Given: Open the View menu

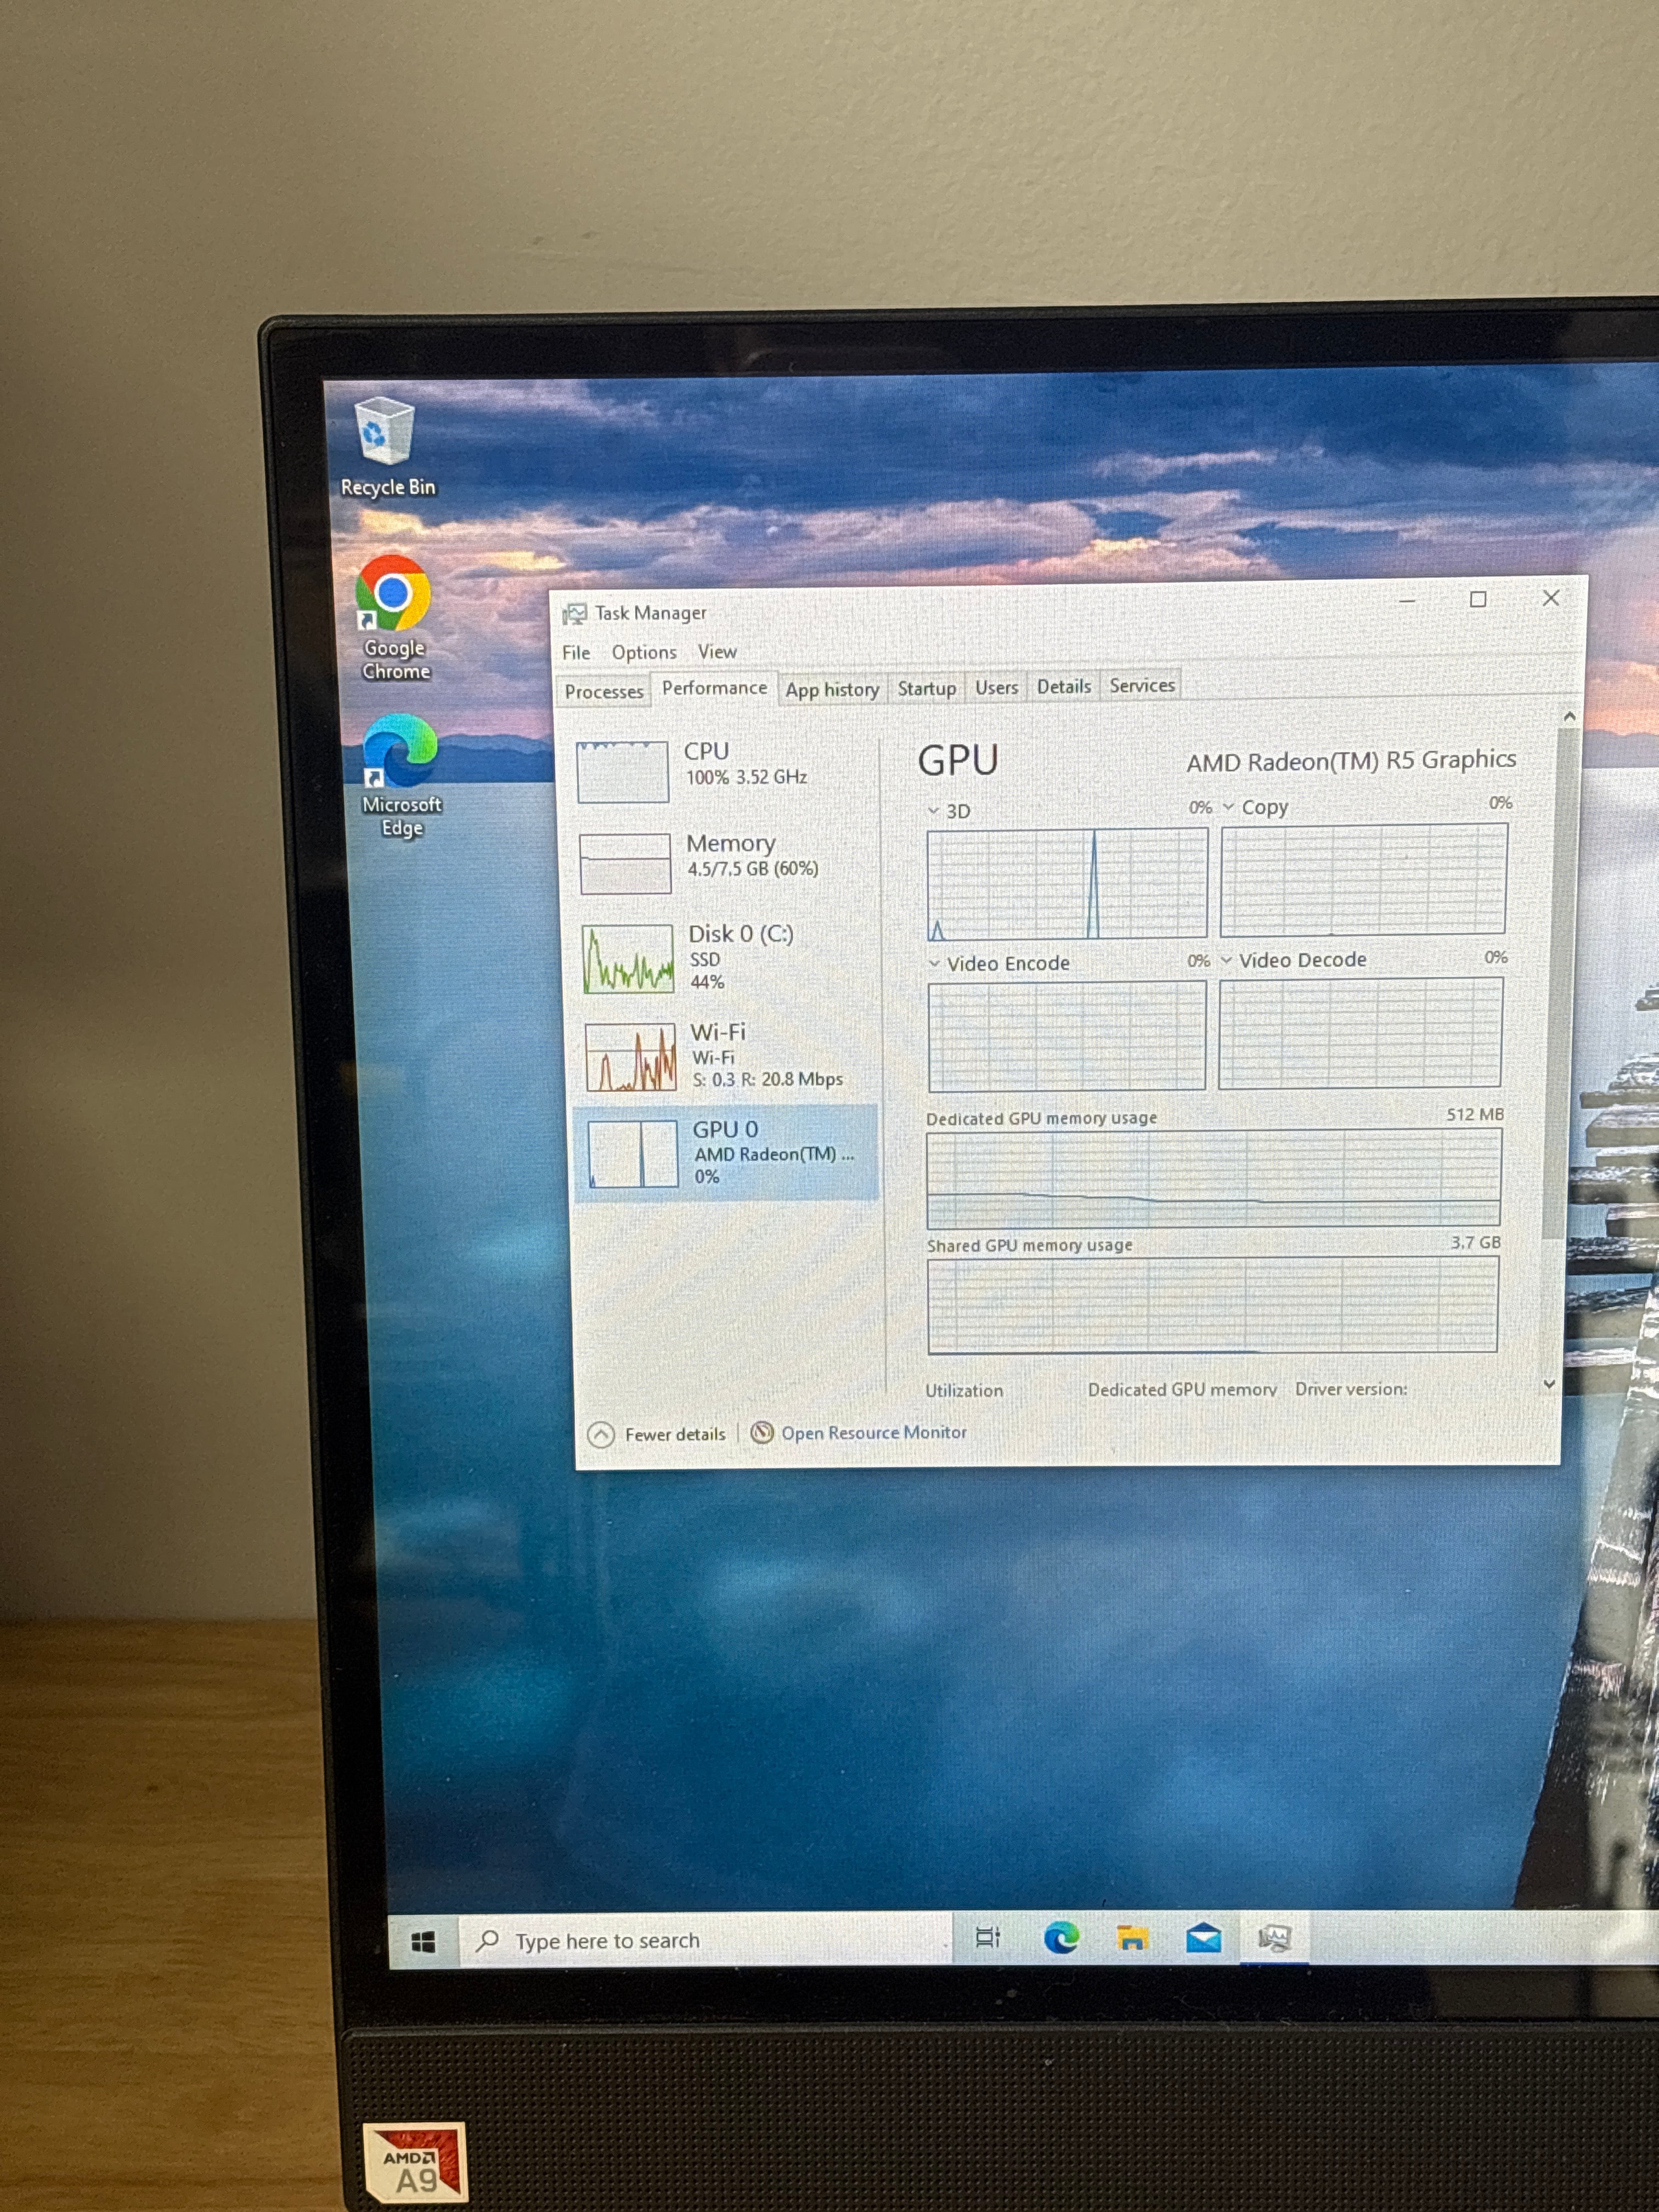Looking at the screenshot, I should pyautogui.click(x=717, y=651).
